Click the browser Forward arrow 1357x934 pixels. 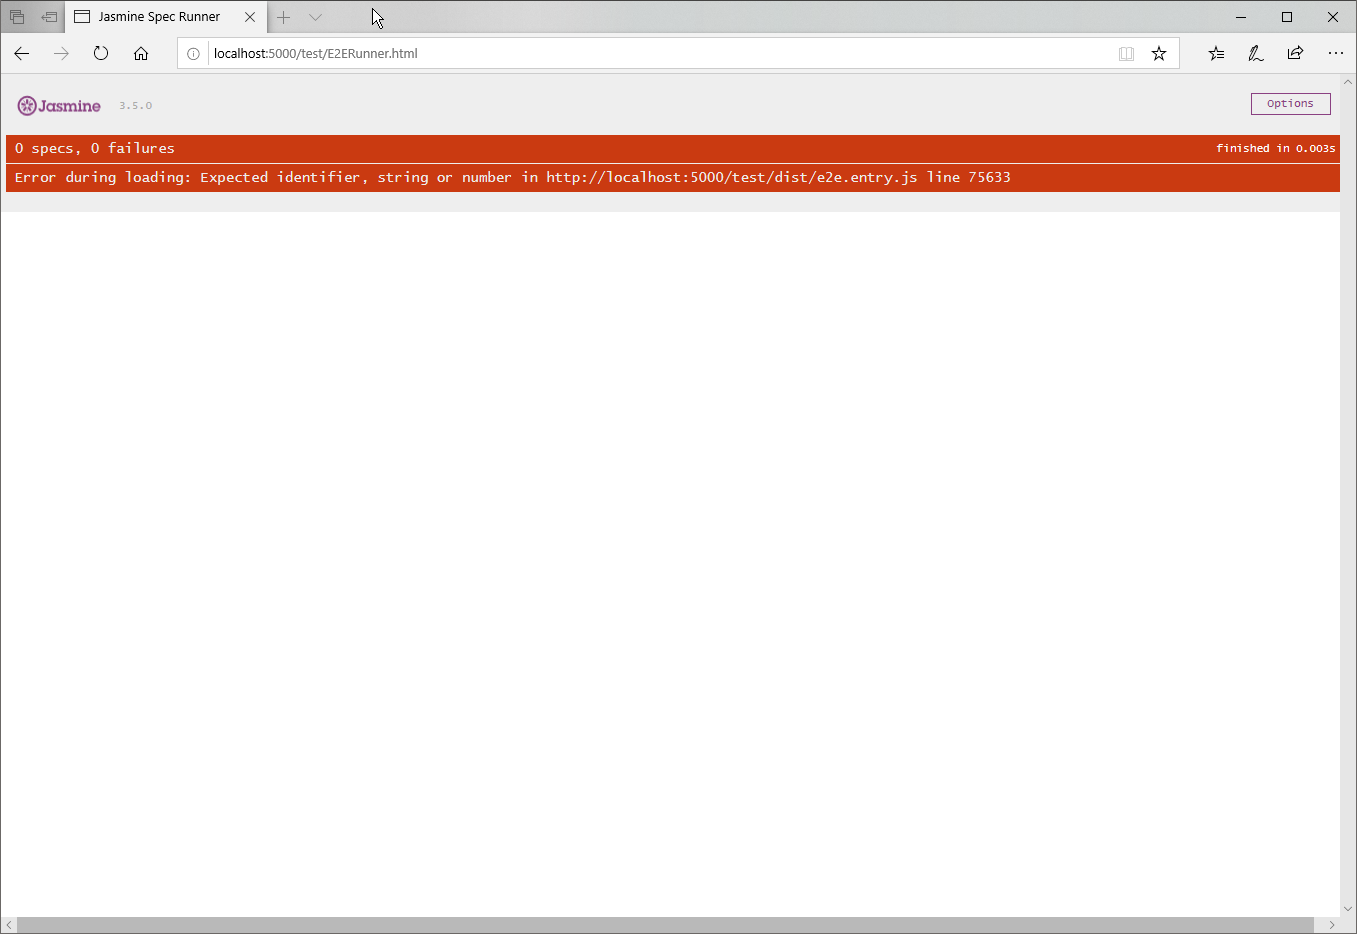pos(61,54)
